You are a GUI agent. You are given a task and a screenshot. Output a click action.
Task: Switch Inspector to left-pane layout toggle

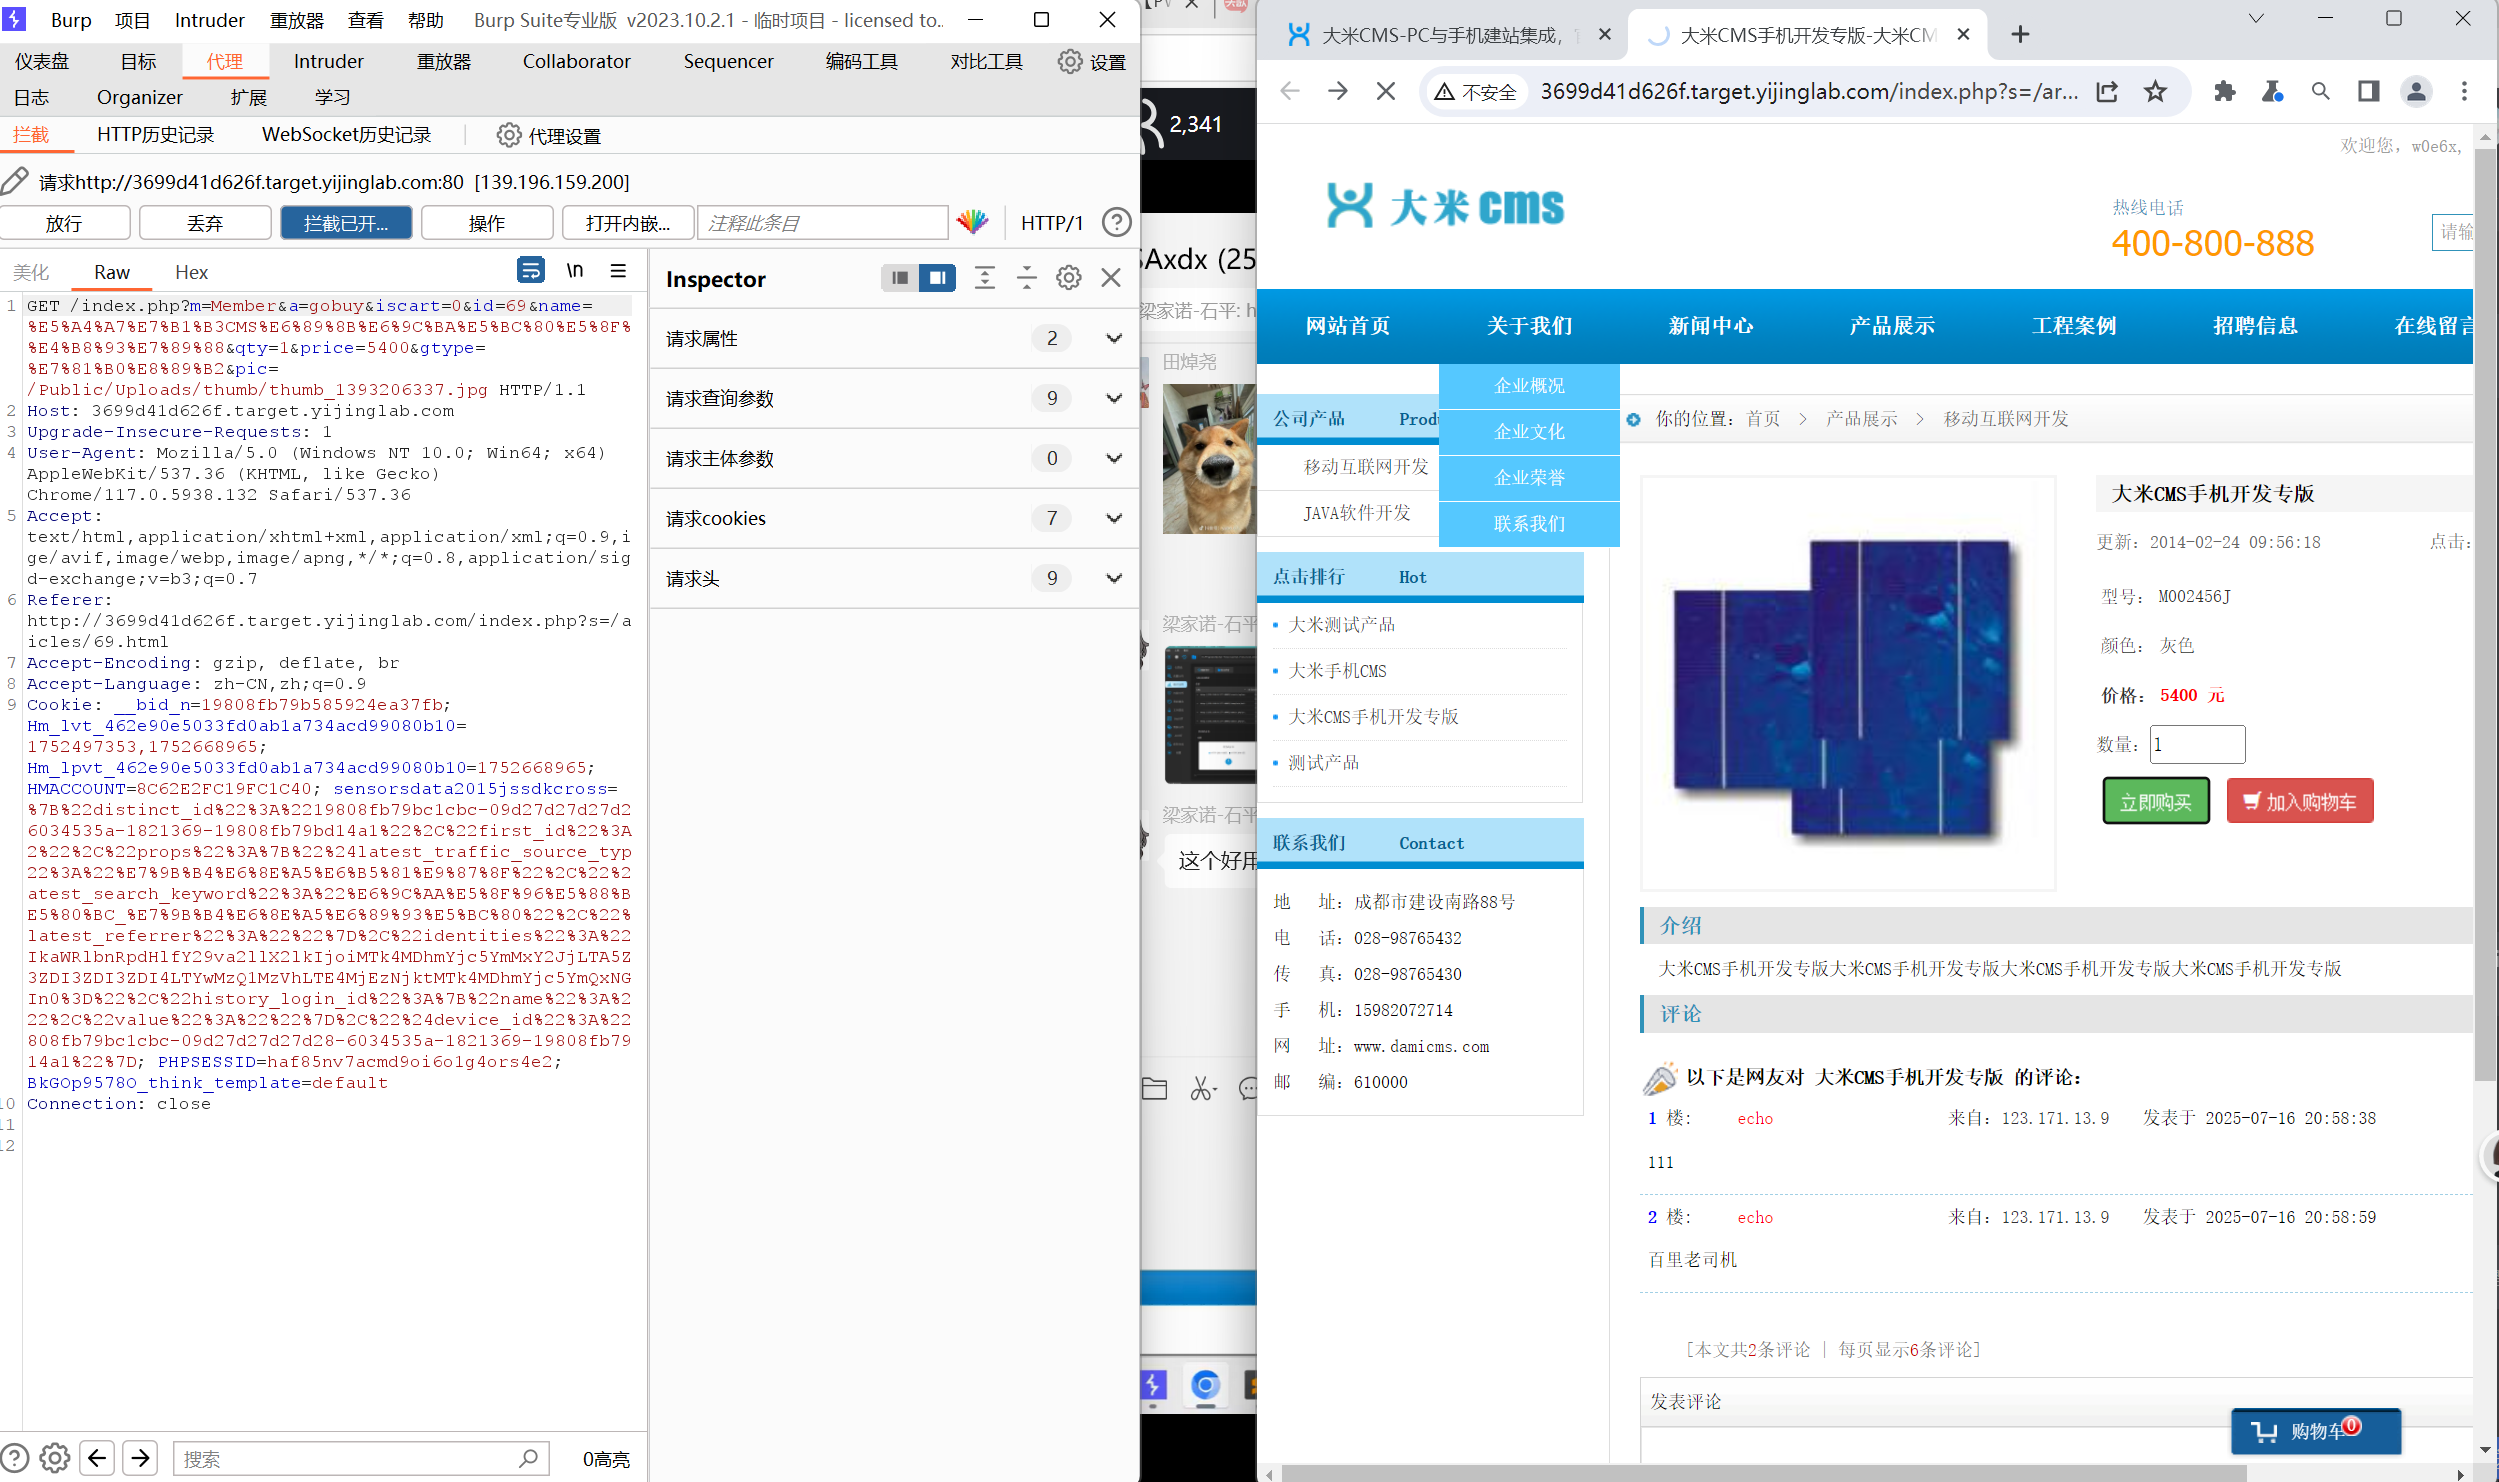(897, 278)
